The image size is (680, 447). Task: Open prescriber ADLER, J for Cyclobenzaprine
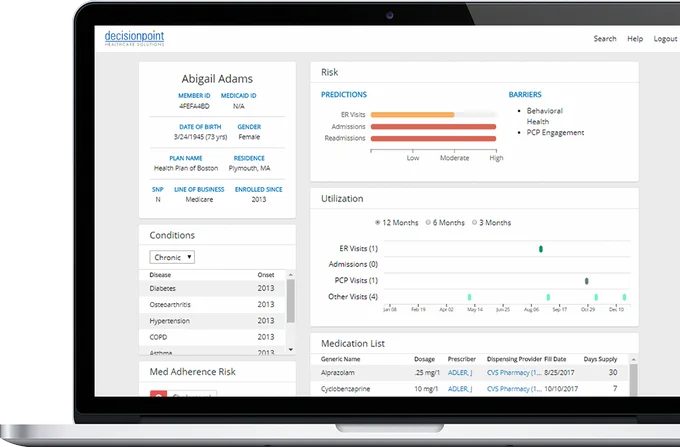pyautogui.click(x=460, y=389)
